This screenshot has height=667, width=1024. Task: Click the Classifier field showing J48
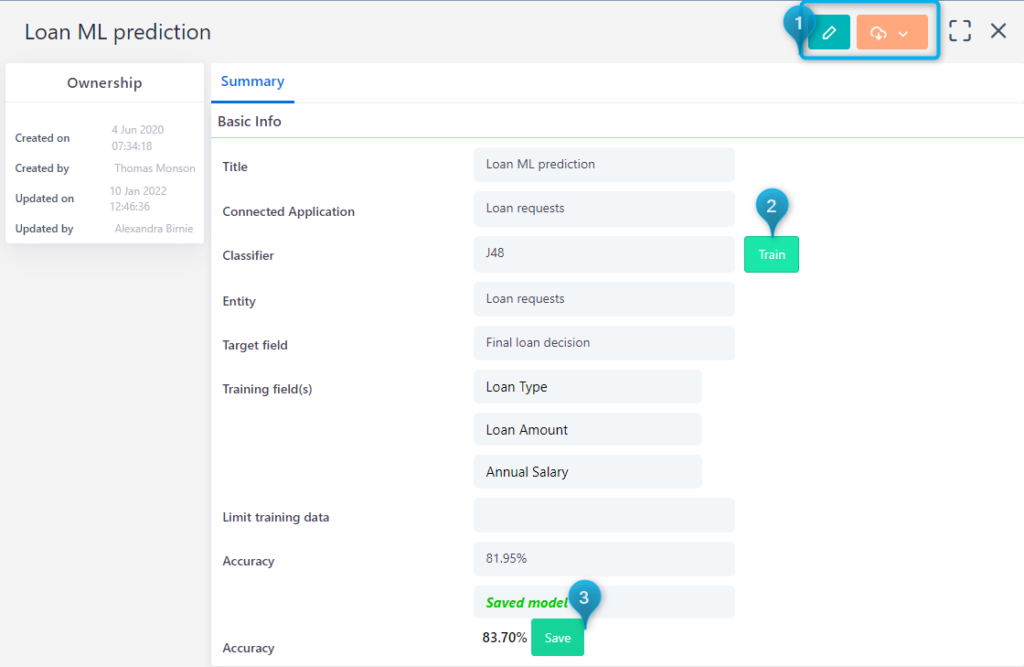(604, 254)
